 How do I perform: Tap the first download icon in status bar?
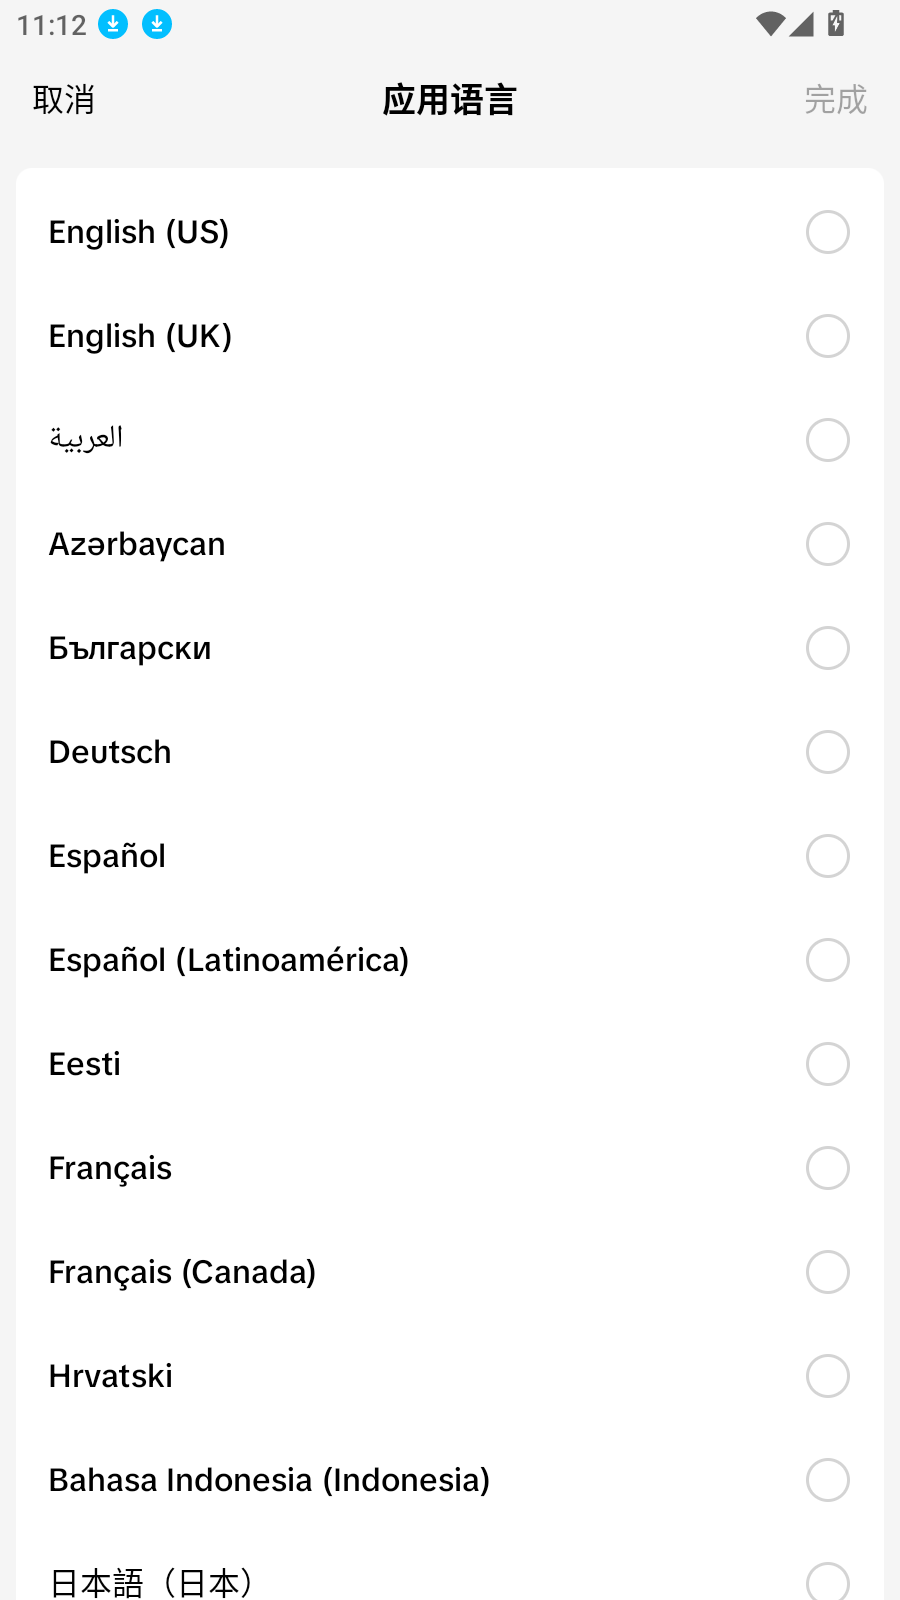pyautogui.click(x=113, y=24)
